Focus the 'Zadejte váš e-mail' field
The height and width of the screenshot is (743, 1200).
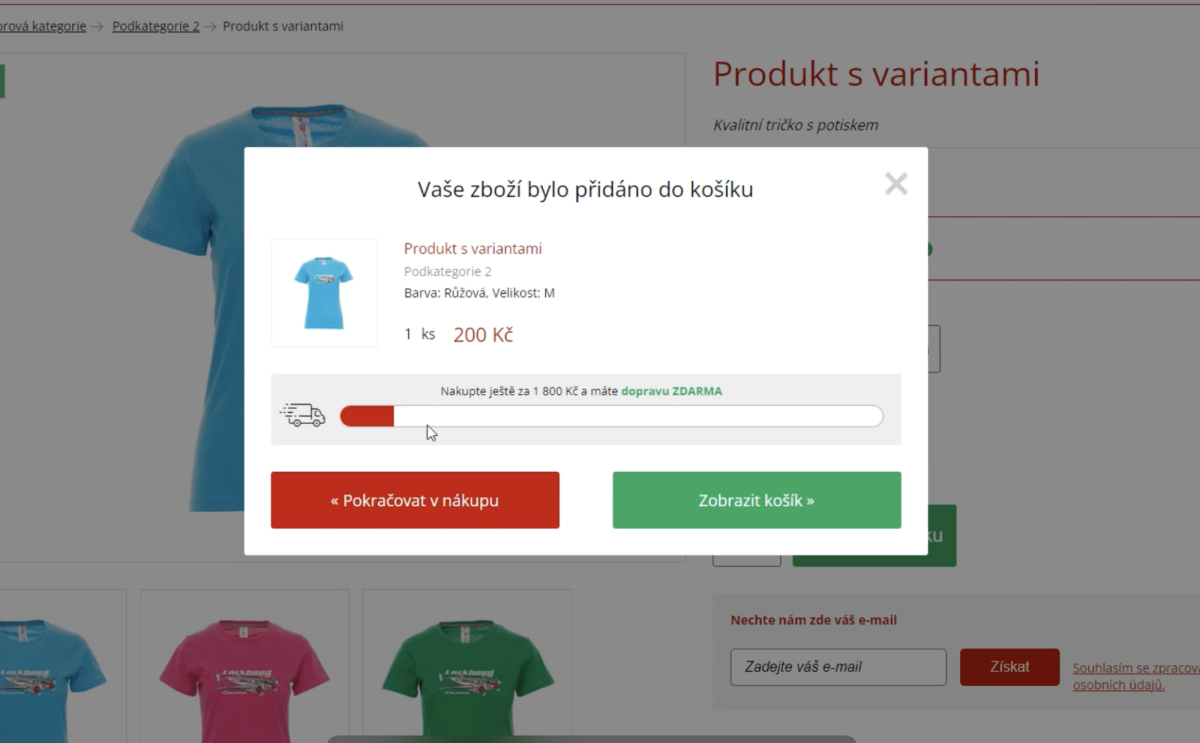(838, 667)
